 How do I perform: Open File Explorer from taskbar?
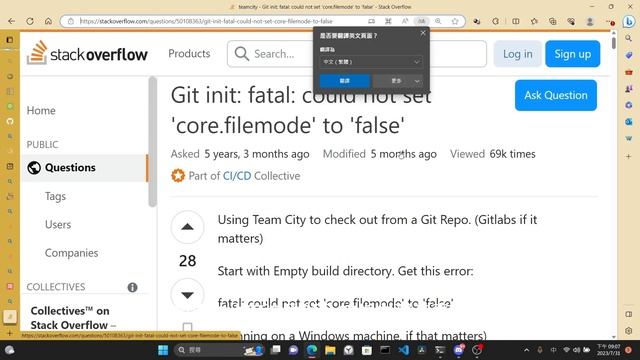[x=330, y=350]
